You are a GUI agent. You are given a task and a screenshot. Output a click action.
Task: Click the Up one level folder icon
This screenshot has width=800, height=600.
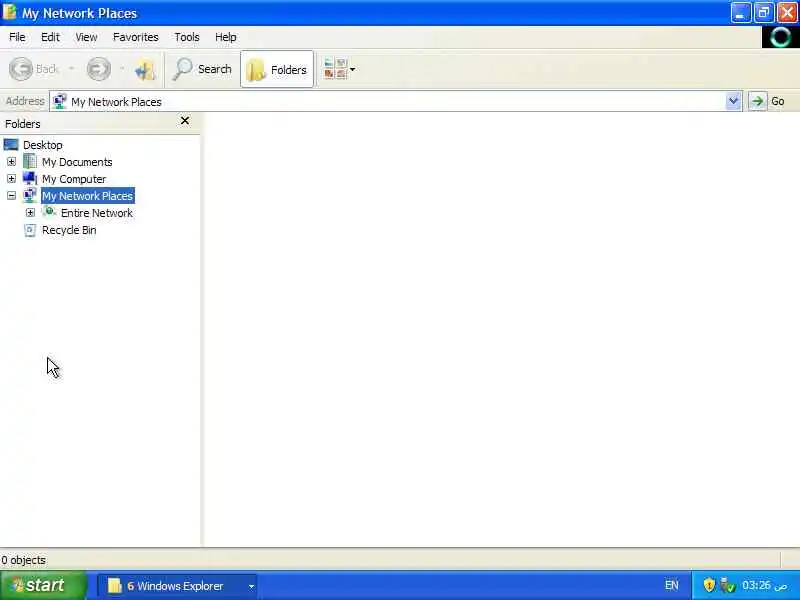click(x=145, y=69)
